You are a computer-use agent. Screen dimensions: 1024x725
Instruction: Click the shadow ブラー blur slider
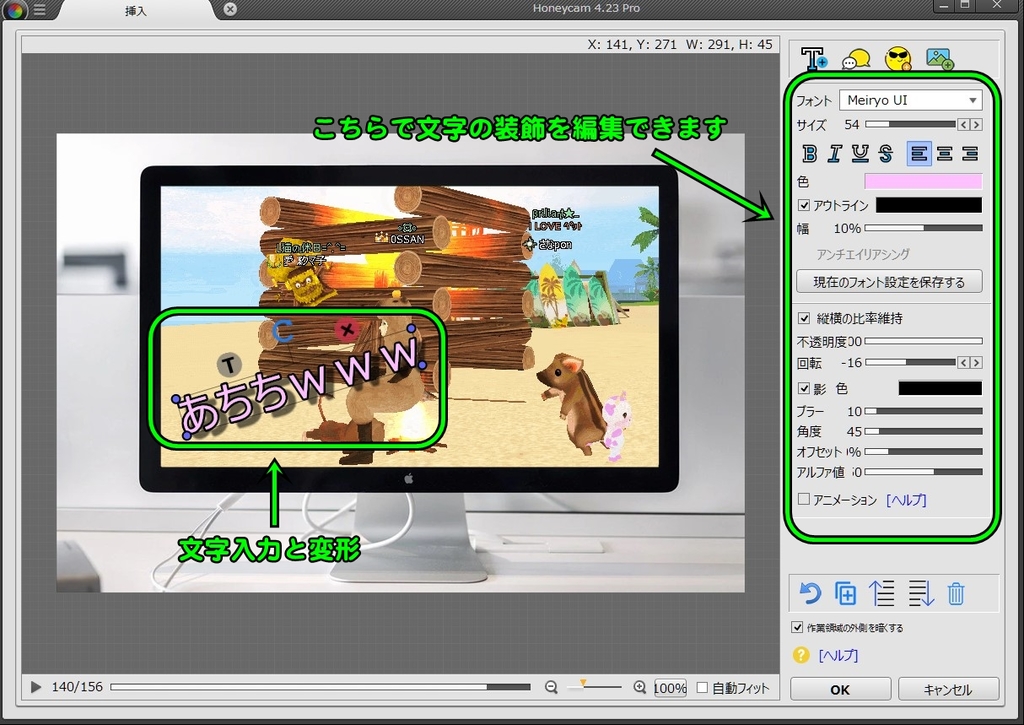point(923,411)
